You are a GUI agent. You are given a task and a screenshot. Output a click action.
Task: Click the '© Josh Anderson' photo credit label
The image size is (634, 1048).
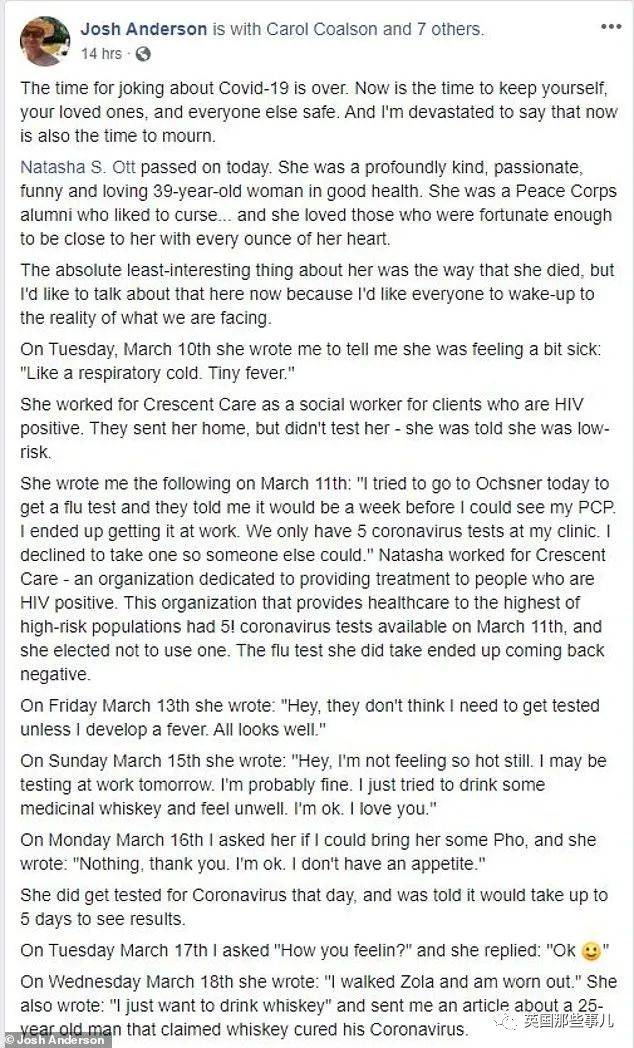(x=54, y=1041)
